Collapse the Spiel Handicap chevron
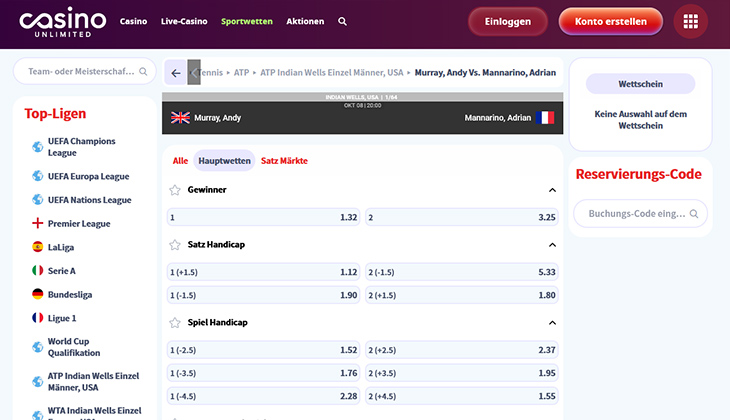This screenshot has height=420, width=730. coord(552,323)
